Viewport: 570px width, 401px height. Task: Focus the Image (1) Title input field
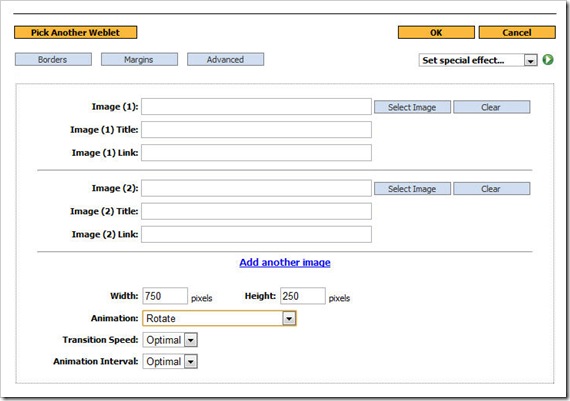[256, 130]
